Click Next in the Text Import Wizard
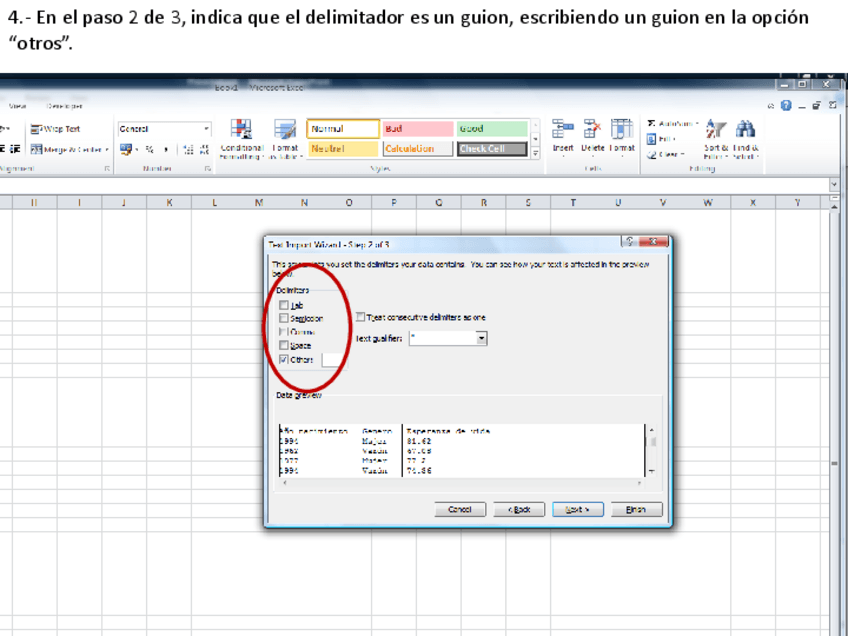Viewport: 848px width, 636px height. [577, 509]
